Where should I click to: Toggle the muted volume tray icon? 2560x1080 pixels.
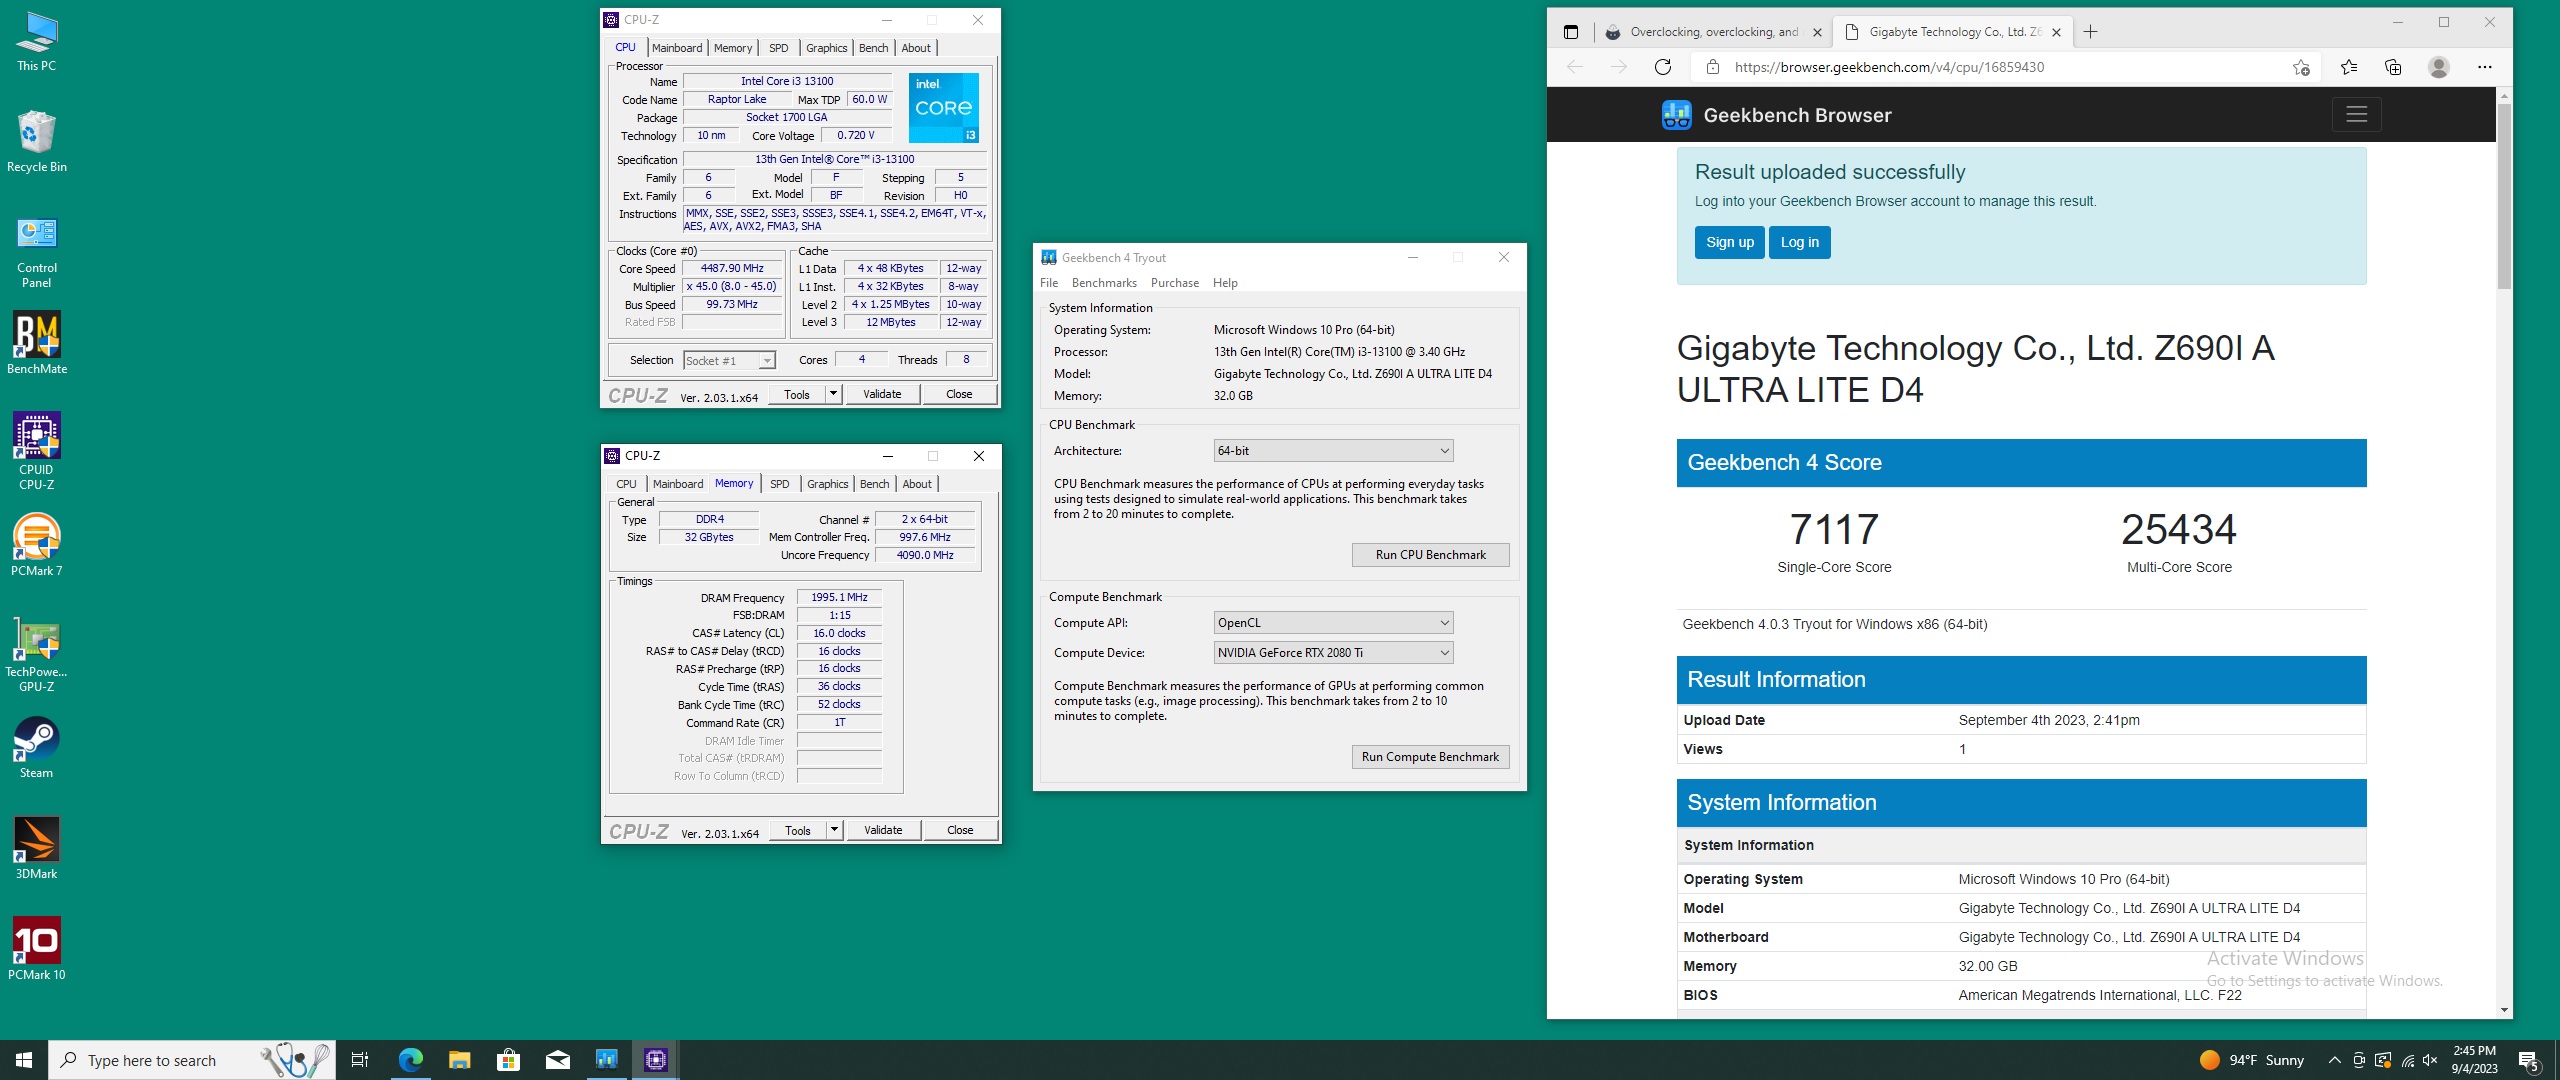click(2430, 1060)
